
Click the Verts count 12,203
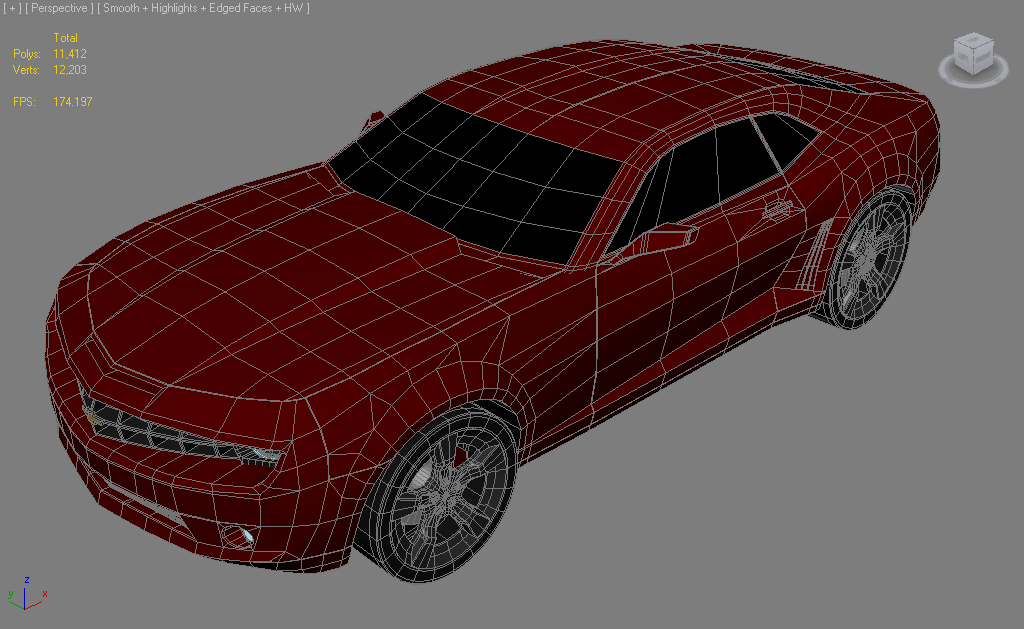pyautogui.click(x=70, y=70)
